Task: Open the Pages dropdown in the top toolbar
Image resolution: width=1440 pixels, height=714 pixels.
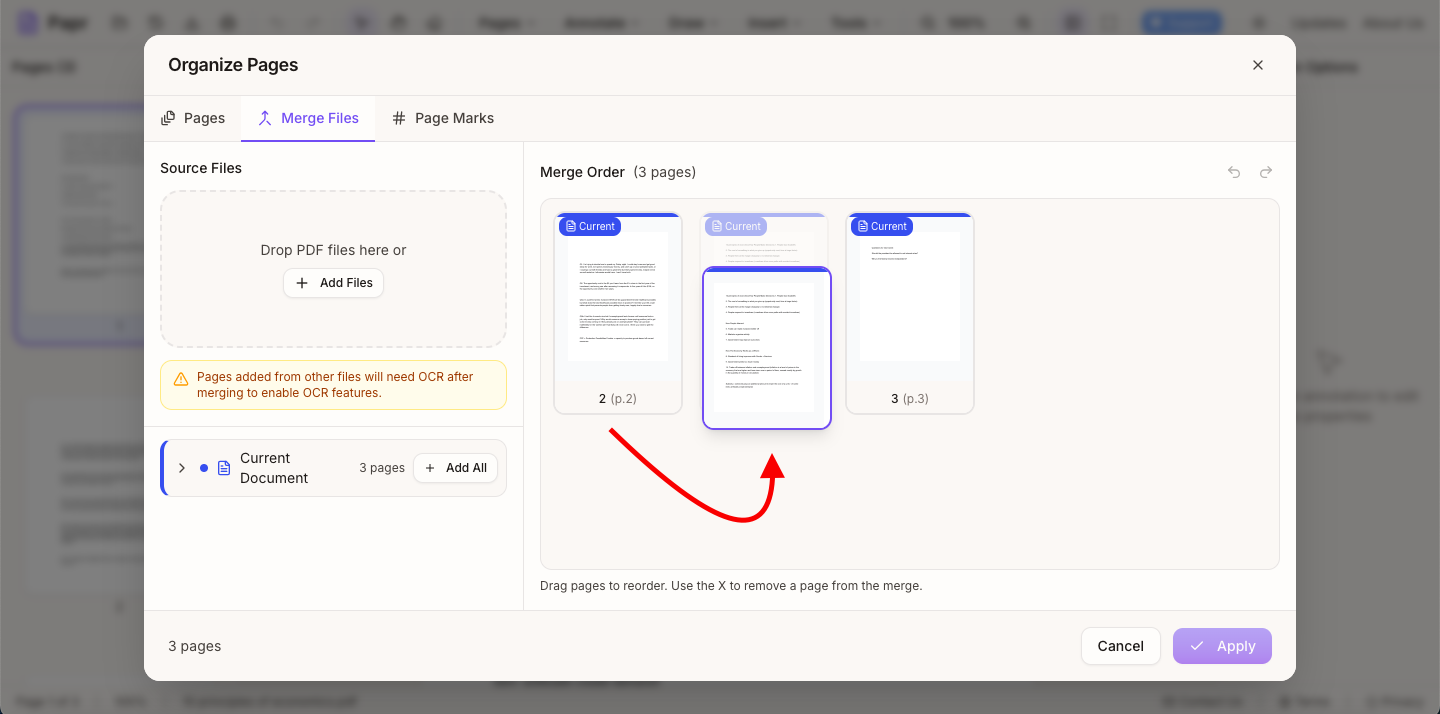Action: point(505,22)
